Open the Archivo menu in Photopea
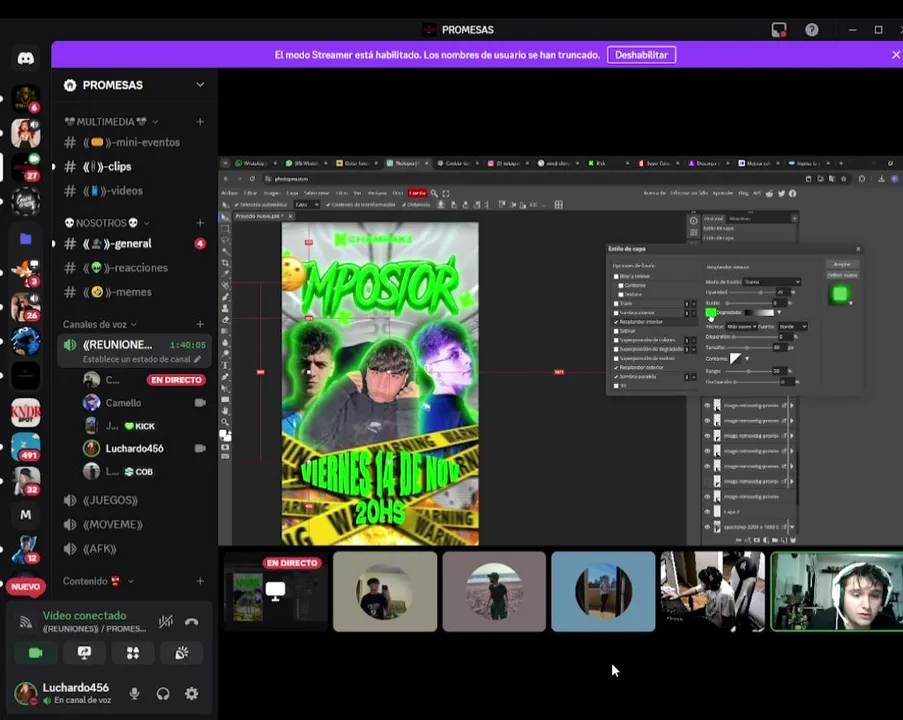Viewport: 903px width, 720px height. pos(230,193)
